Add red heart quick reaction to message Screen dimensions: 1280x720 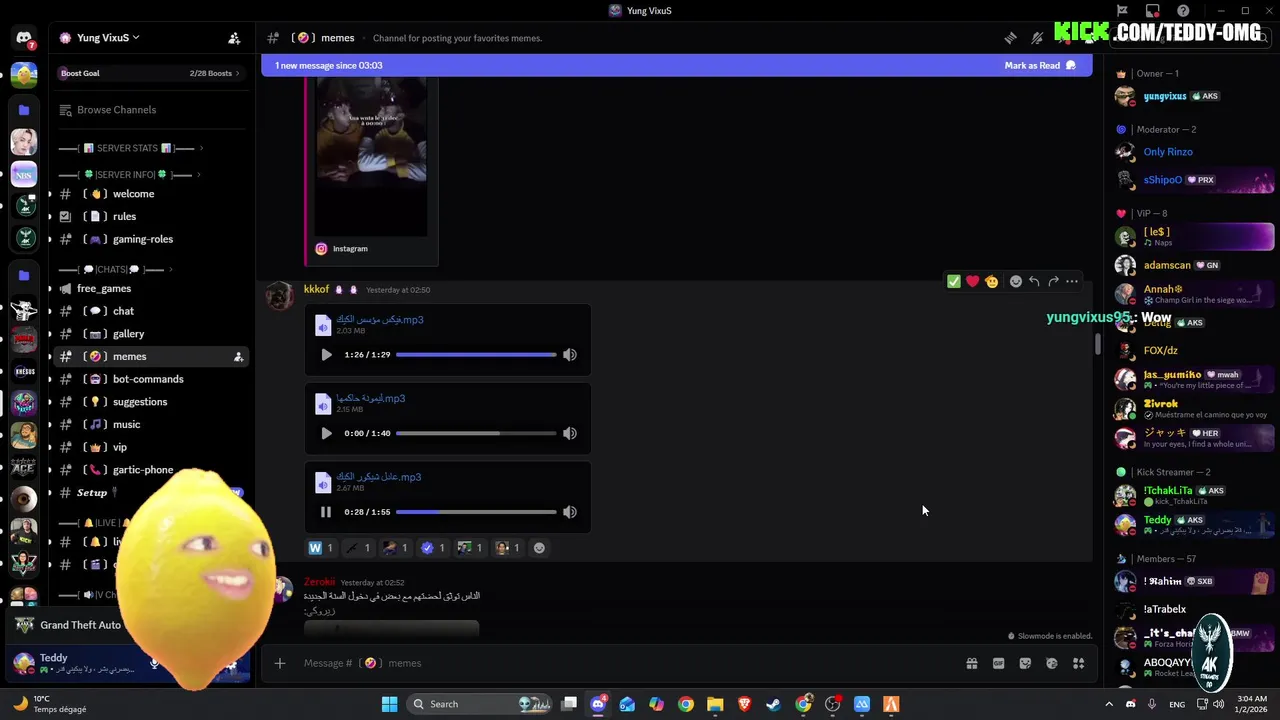[973, 282]
